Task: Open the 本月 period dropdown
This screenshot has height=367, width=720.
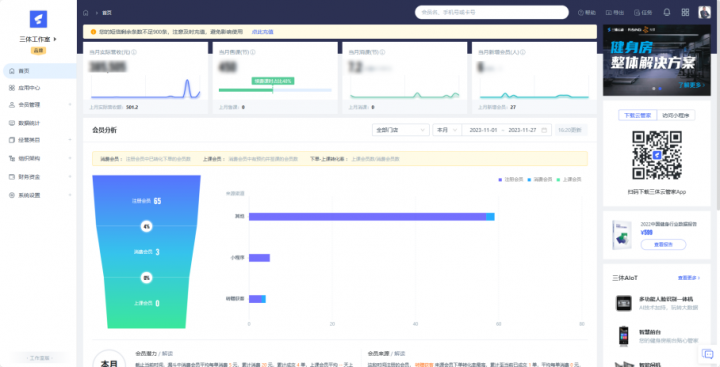Action: tap(447, 130)
